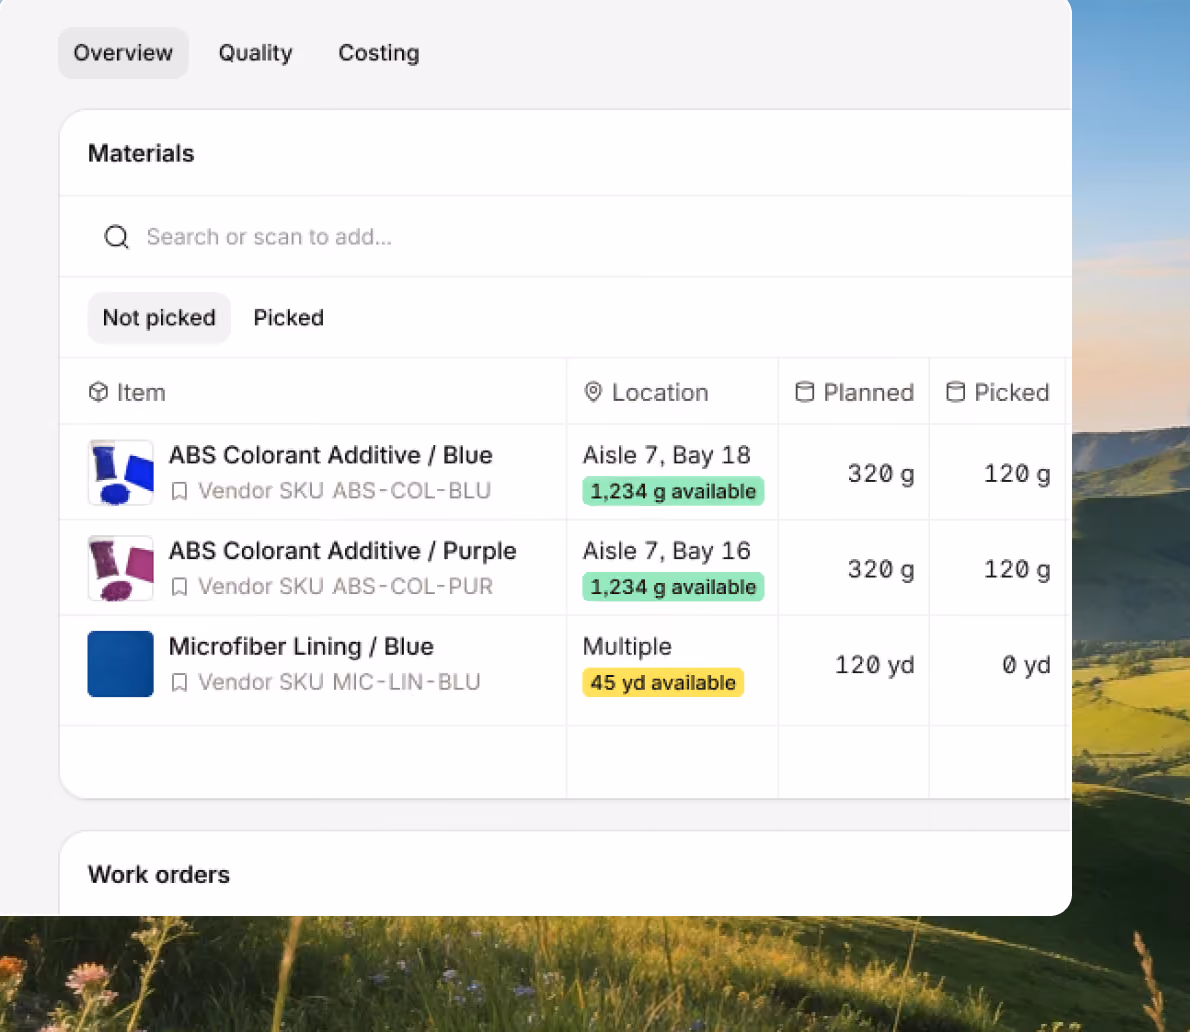Click the search magnifier icon
1190x1032 pixels.
click(116, 237)
